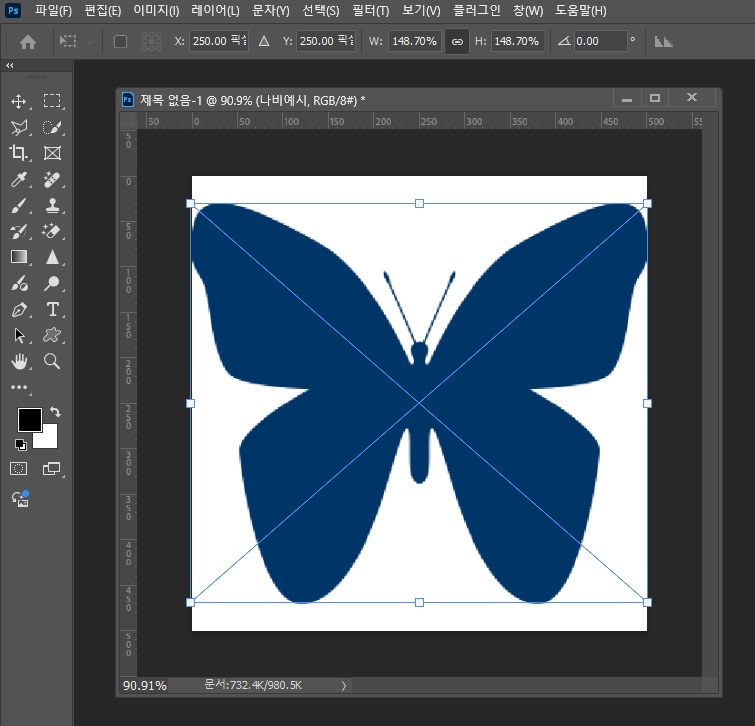Toggle relative positioning triangle icon
The height and width of the screenshot is (726, 755).
[x=264, y=41]
